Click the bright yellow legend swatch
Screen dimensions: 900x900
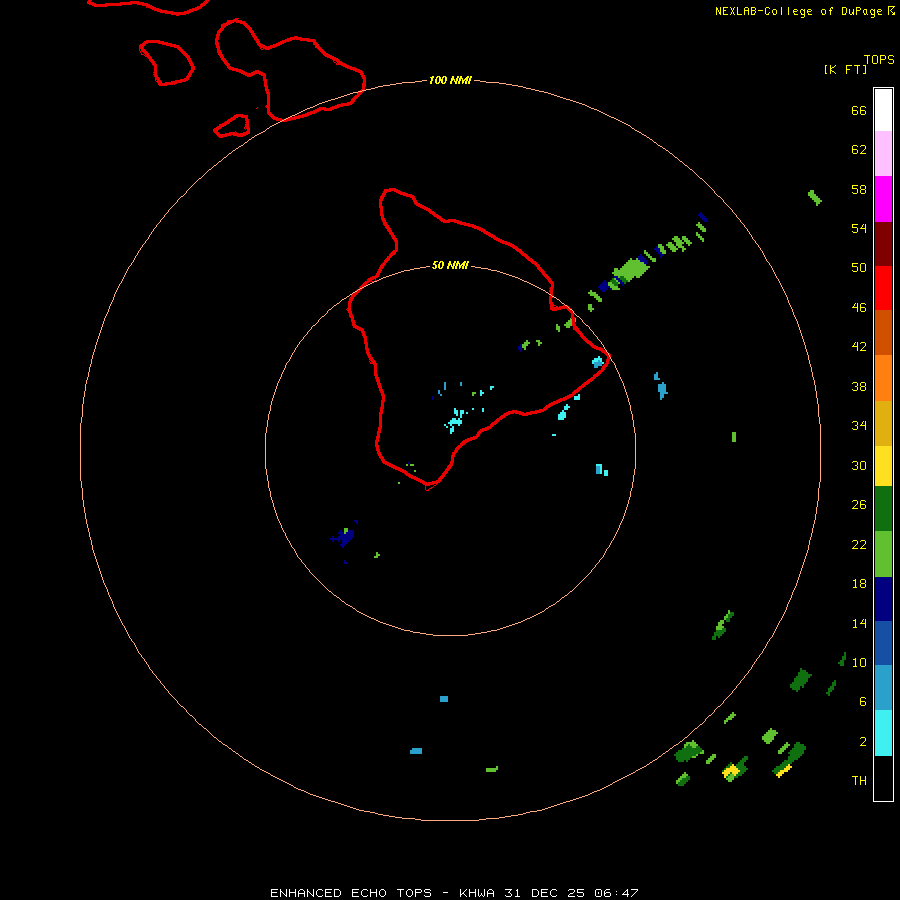(883, 466)
